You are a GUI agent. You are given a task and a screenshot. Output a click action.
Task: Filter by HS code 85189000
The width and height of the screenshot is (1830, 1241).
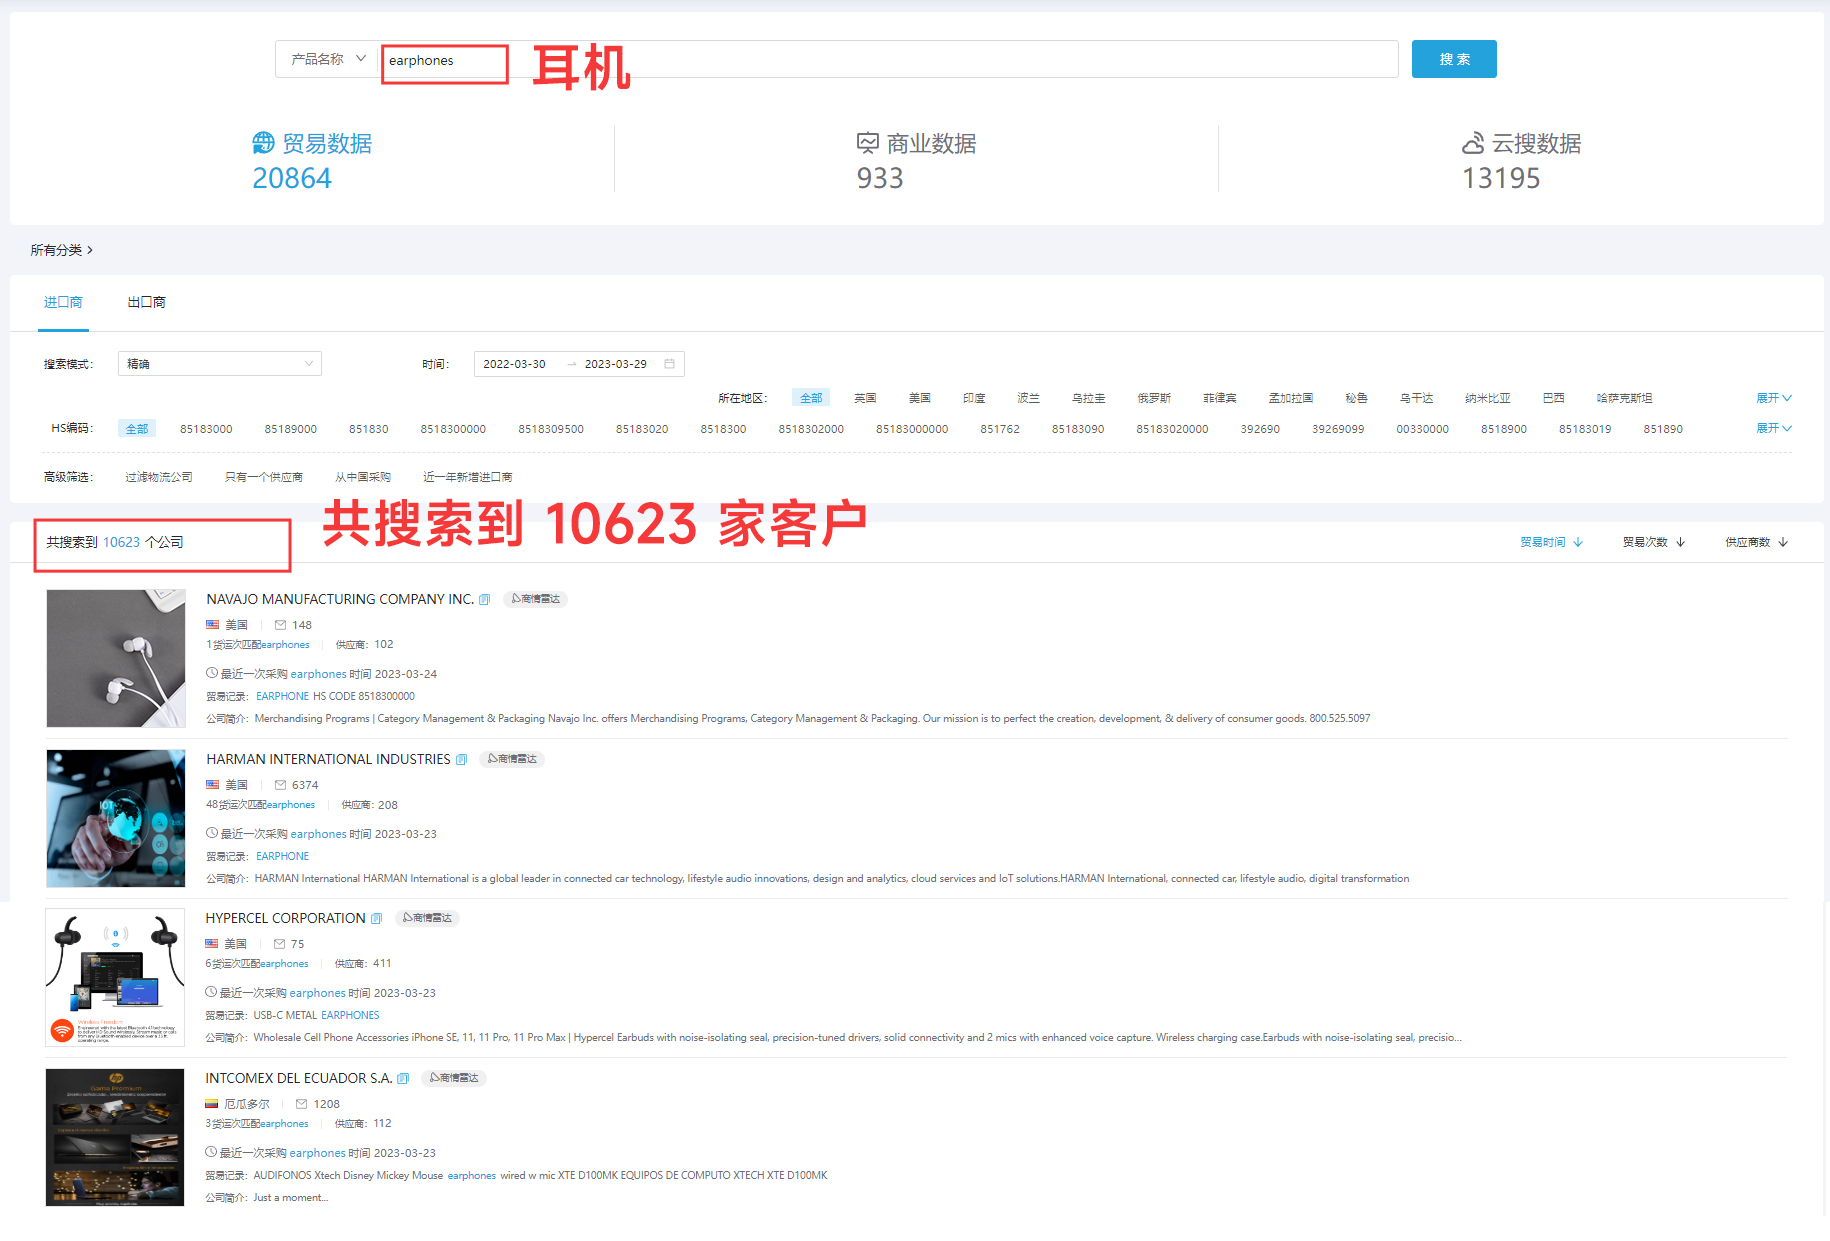pos(290,429)
